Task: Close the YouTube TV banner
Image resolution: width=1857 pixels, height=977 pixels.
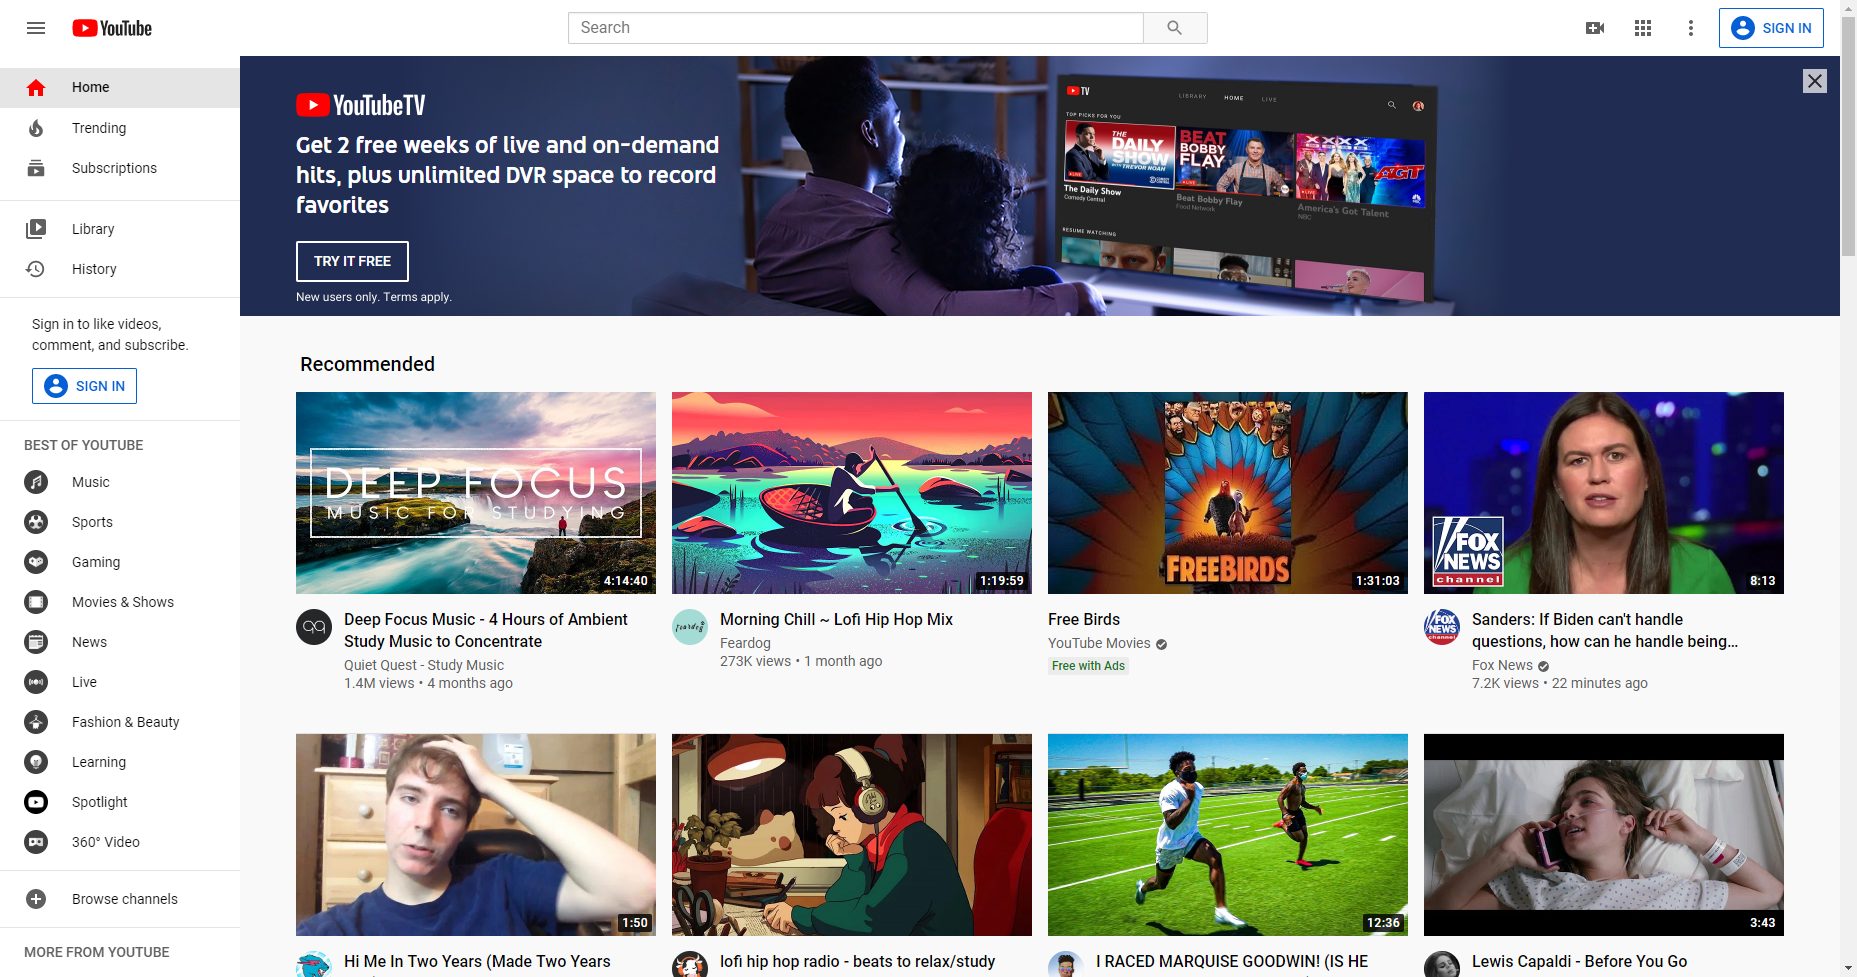Action: (x=1815, y=81)
